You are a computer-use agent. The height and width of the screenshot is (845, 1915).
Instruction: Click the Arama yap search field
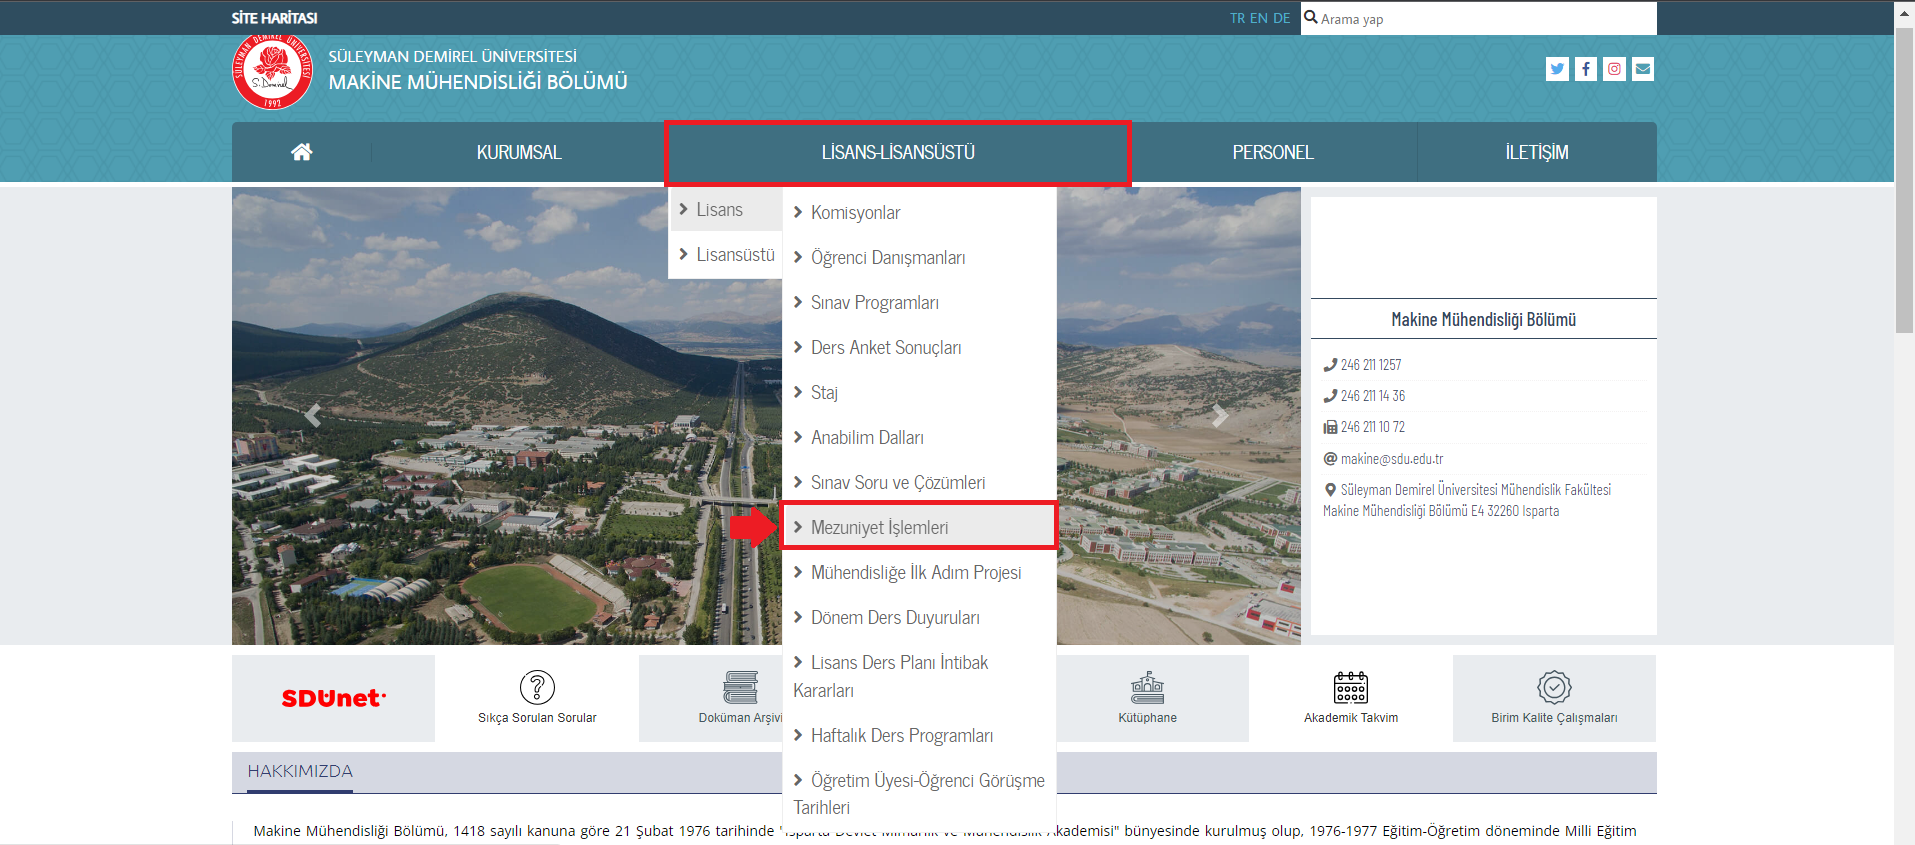coord(1480,19)
